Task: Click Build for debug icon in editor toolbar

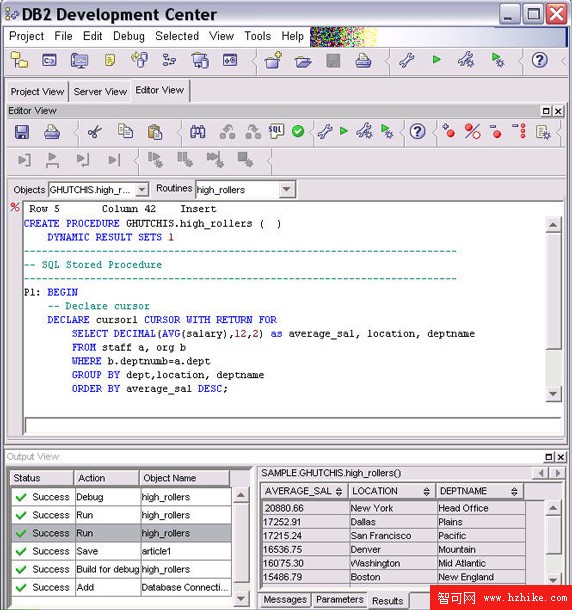Action: pos(365,131)
